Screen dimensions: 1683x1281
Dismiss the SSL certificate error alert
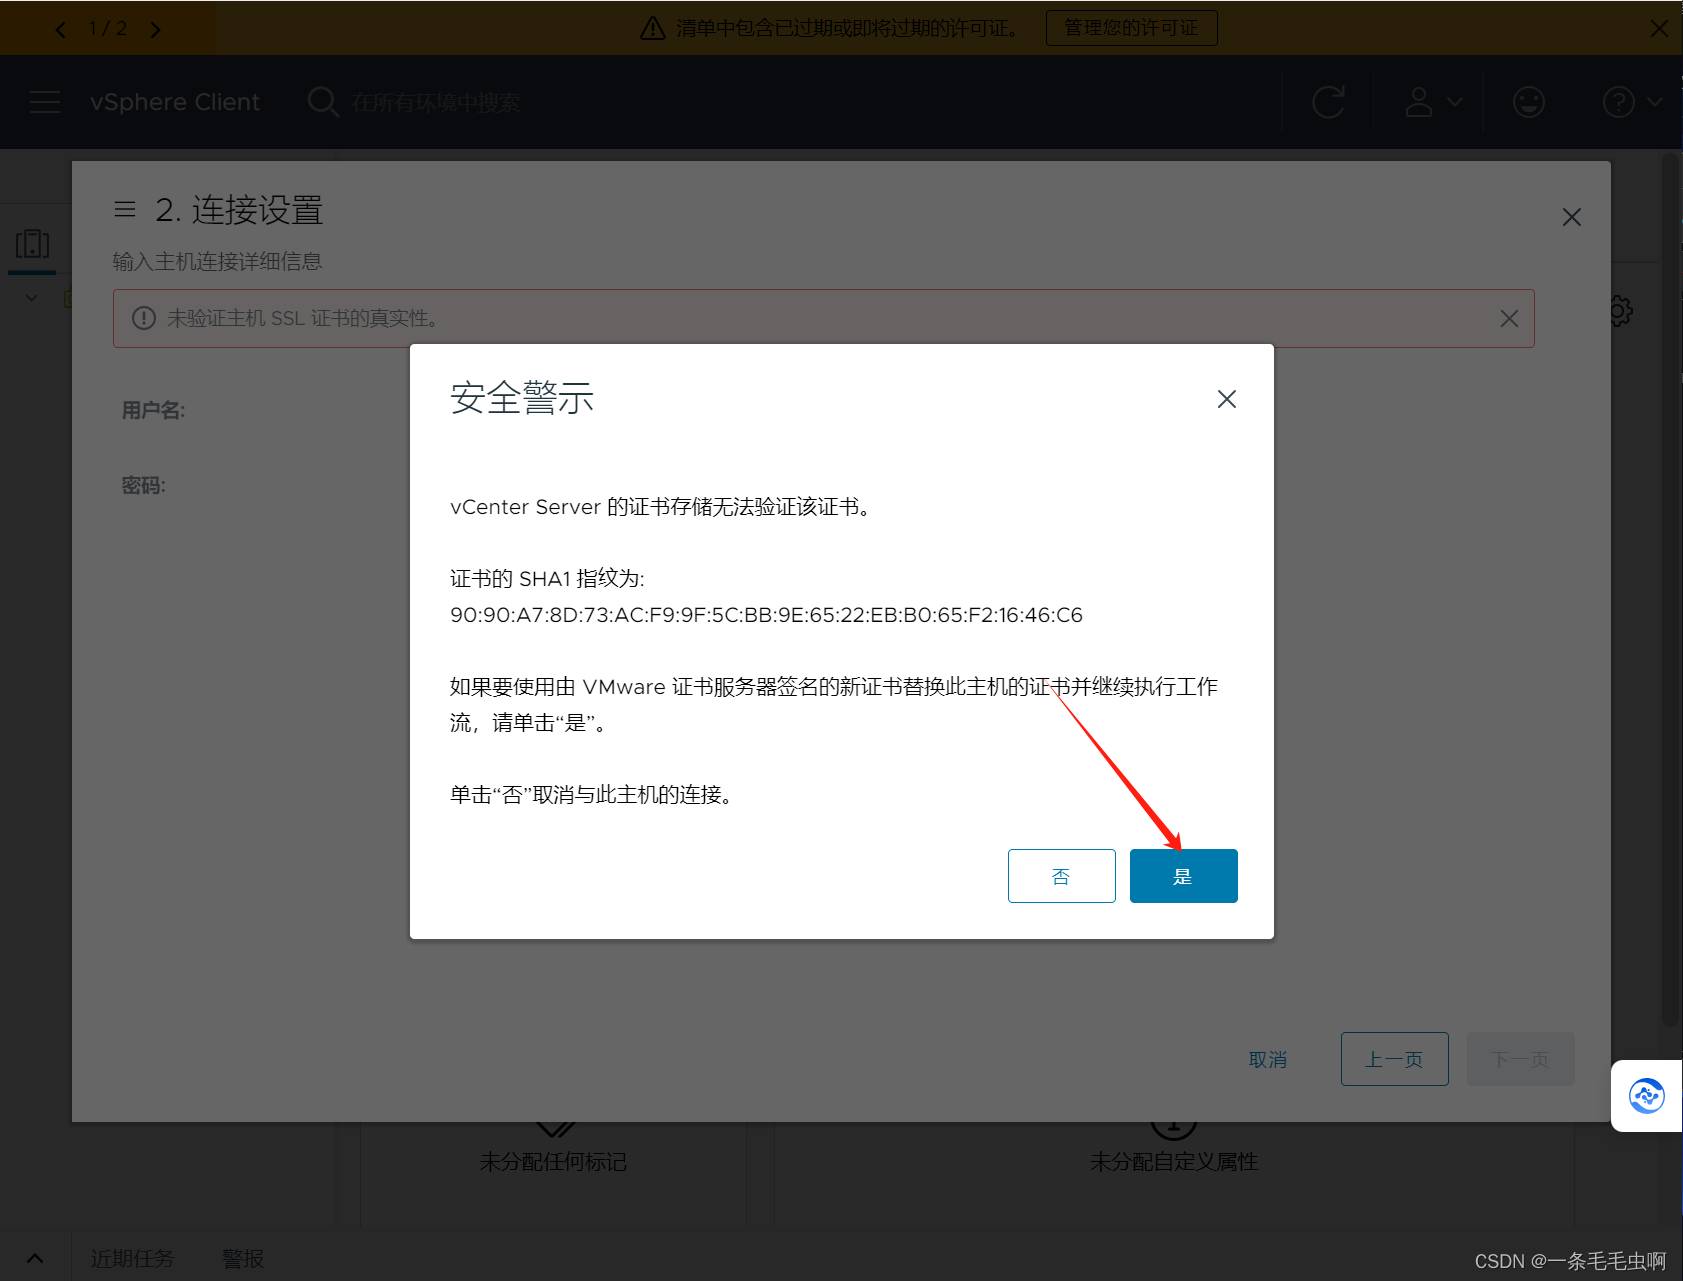(1509, 318)
